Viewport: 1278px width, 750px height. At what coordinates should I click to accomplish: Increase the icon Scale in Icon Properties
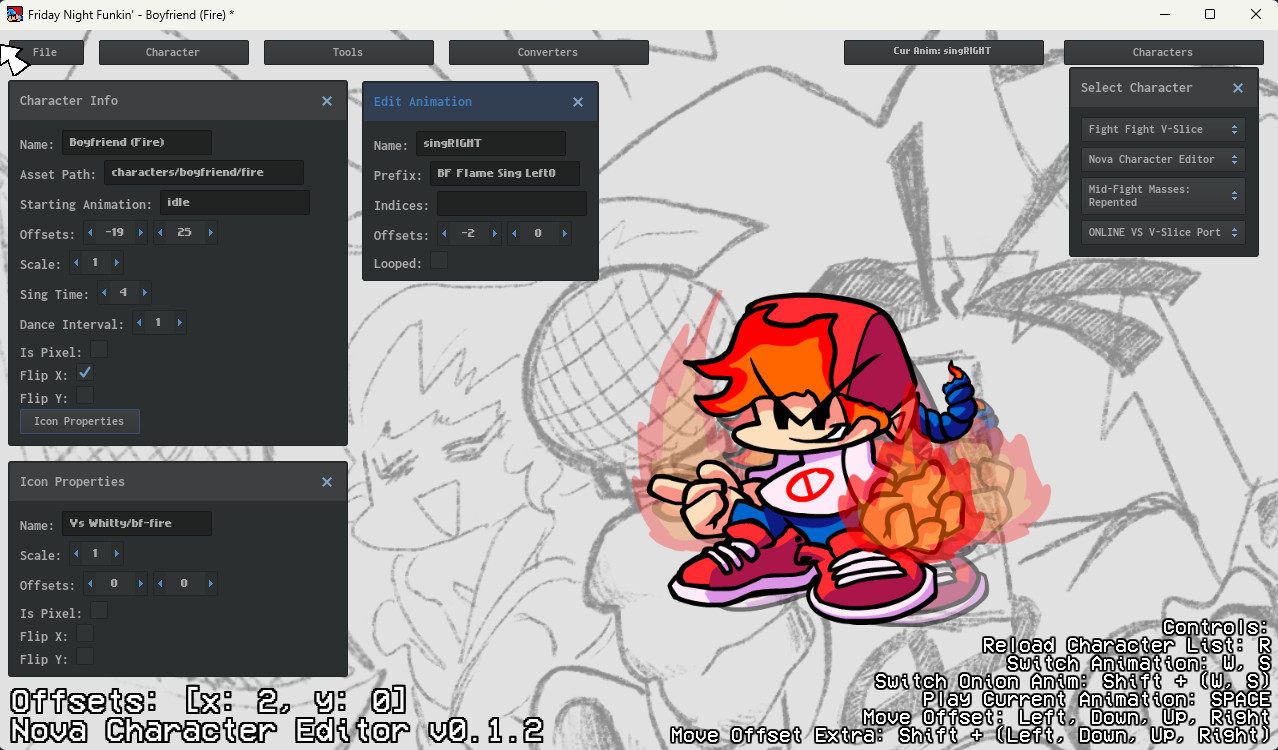(x=119, y=553)
